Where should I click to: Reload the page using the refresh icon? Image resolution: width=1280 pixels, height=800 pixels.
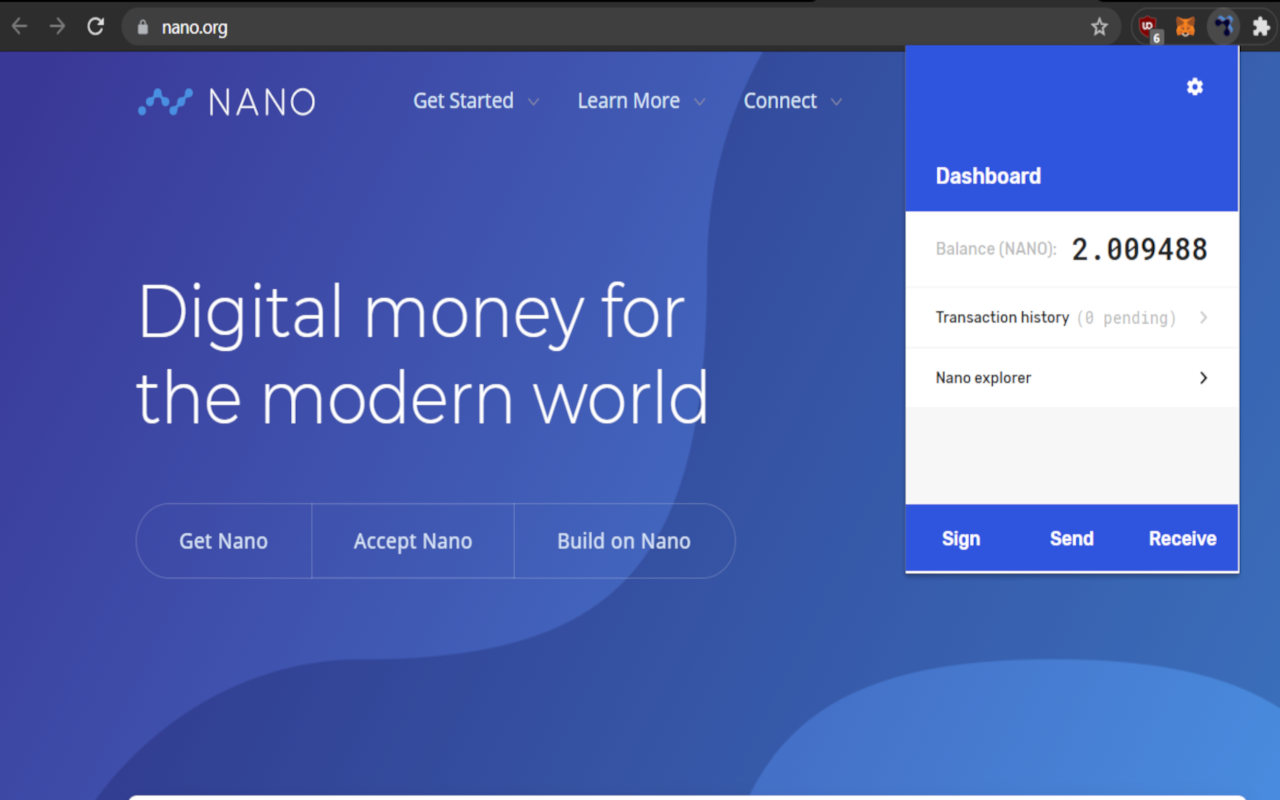(95, 26)
